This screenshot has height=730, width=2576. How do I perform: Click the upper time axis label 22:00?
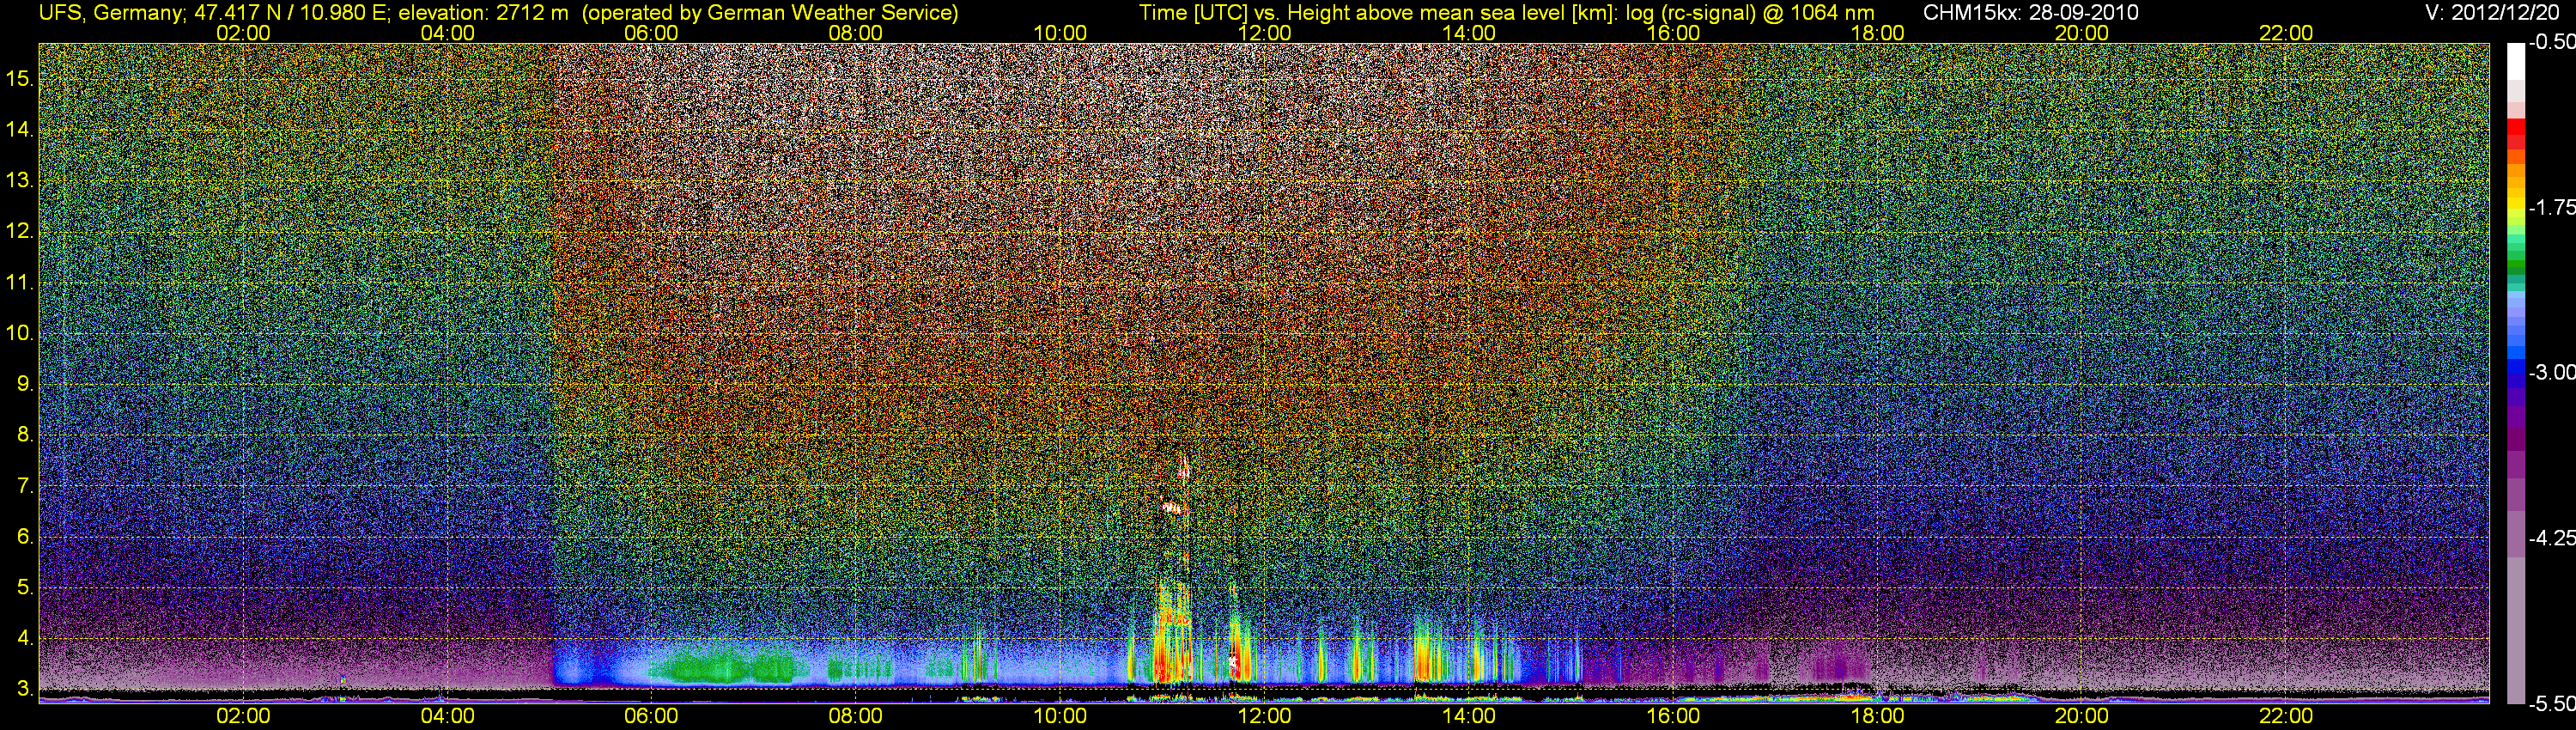2286,33
